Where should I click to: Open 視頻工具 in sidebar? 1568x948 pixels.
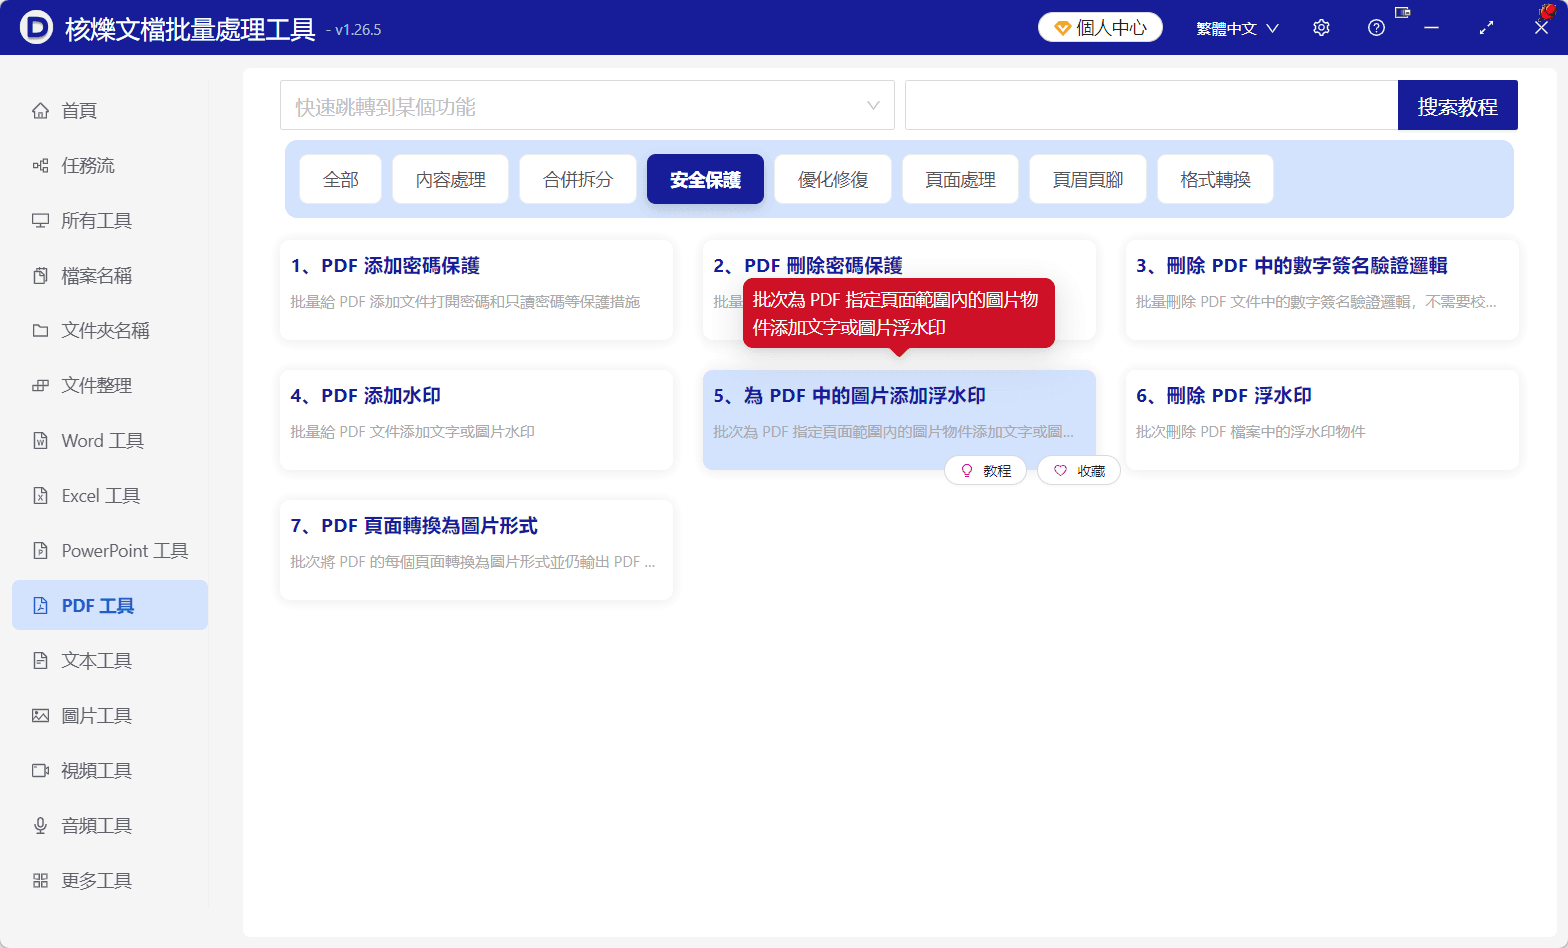coord(110,770)
